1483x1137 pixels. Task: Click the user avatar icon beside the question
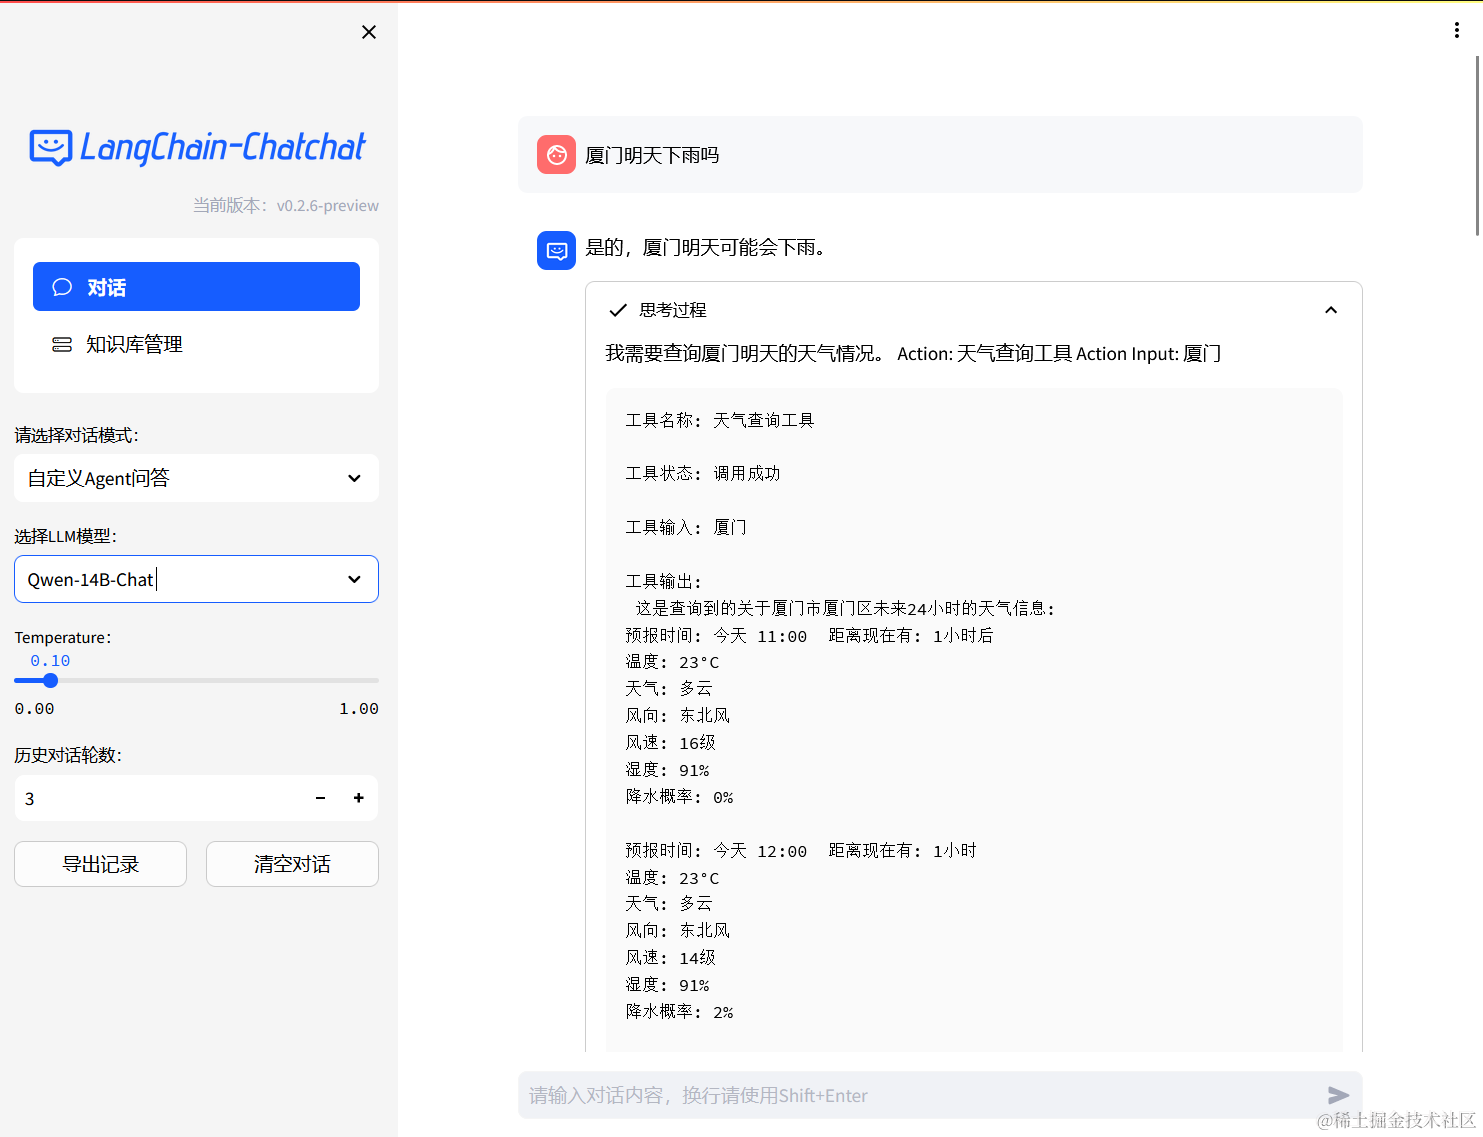[x=556, y=155]
